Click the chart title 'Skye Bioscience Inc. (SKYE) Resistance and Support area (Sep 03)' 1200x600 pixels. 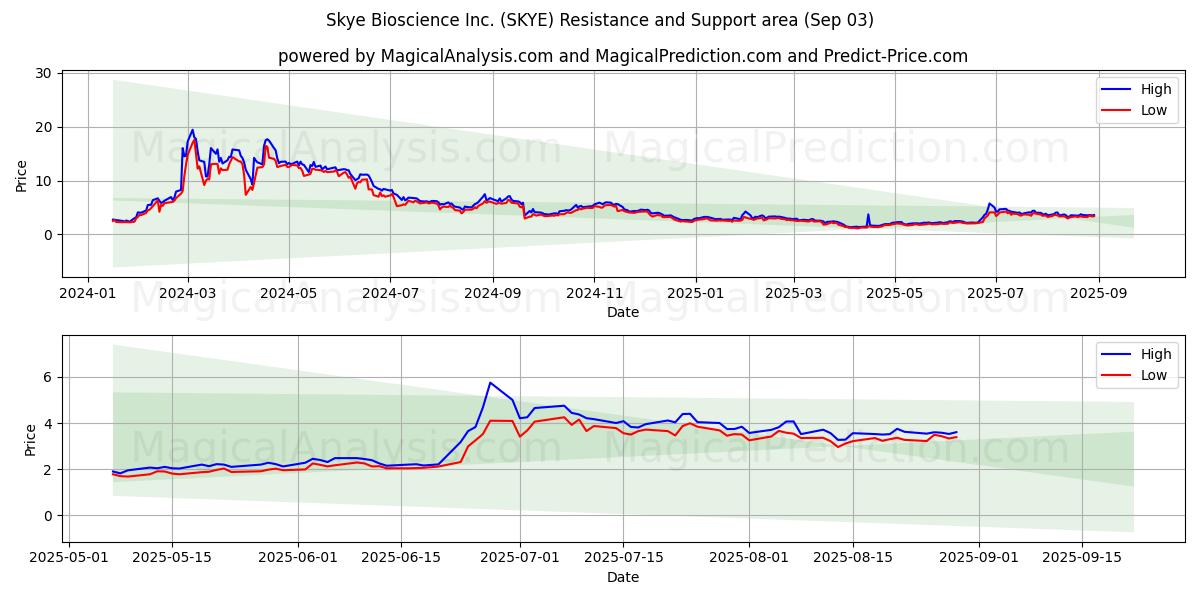pyautogui.click(x=600, y=20)
